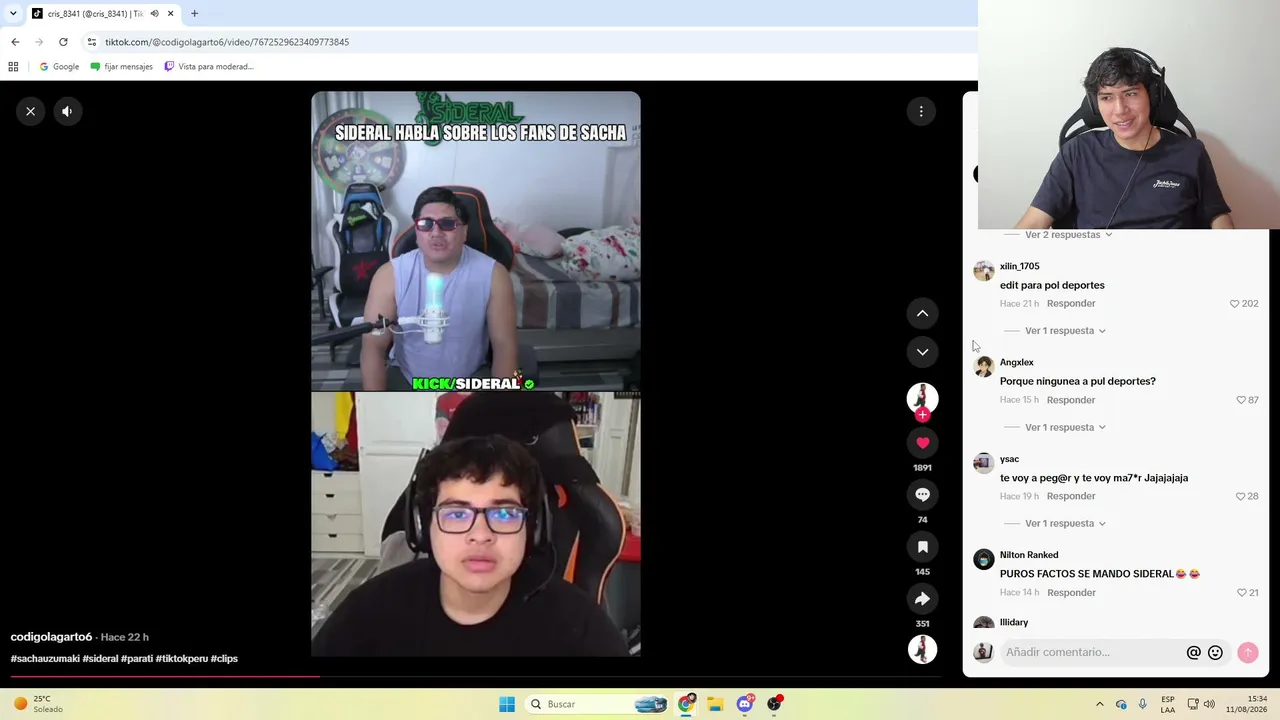This screenshot has height=720, width=1280.
Task: Share the video using the arrow icon
Action: [922, 599]
